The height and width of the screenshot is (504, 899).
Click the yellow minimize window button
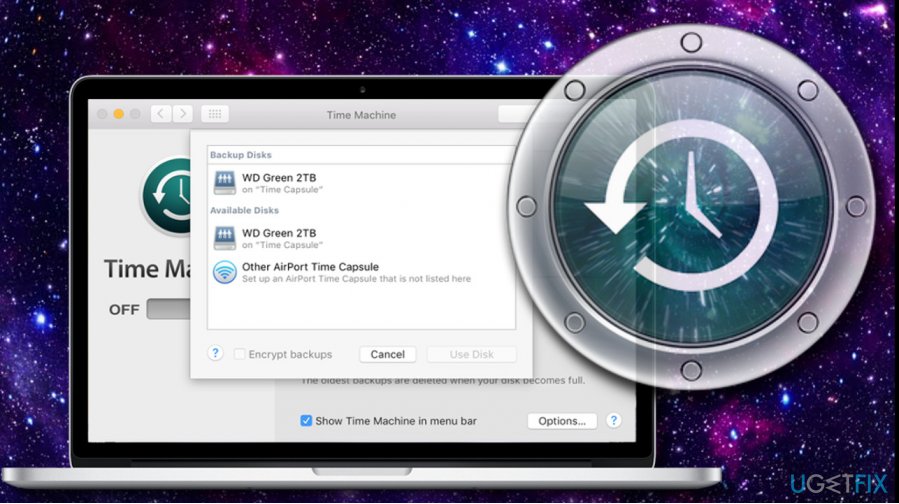coord(119,114)
